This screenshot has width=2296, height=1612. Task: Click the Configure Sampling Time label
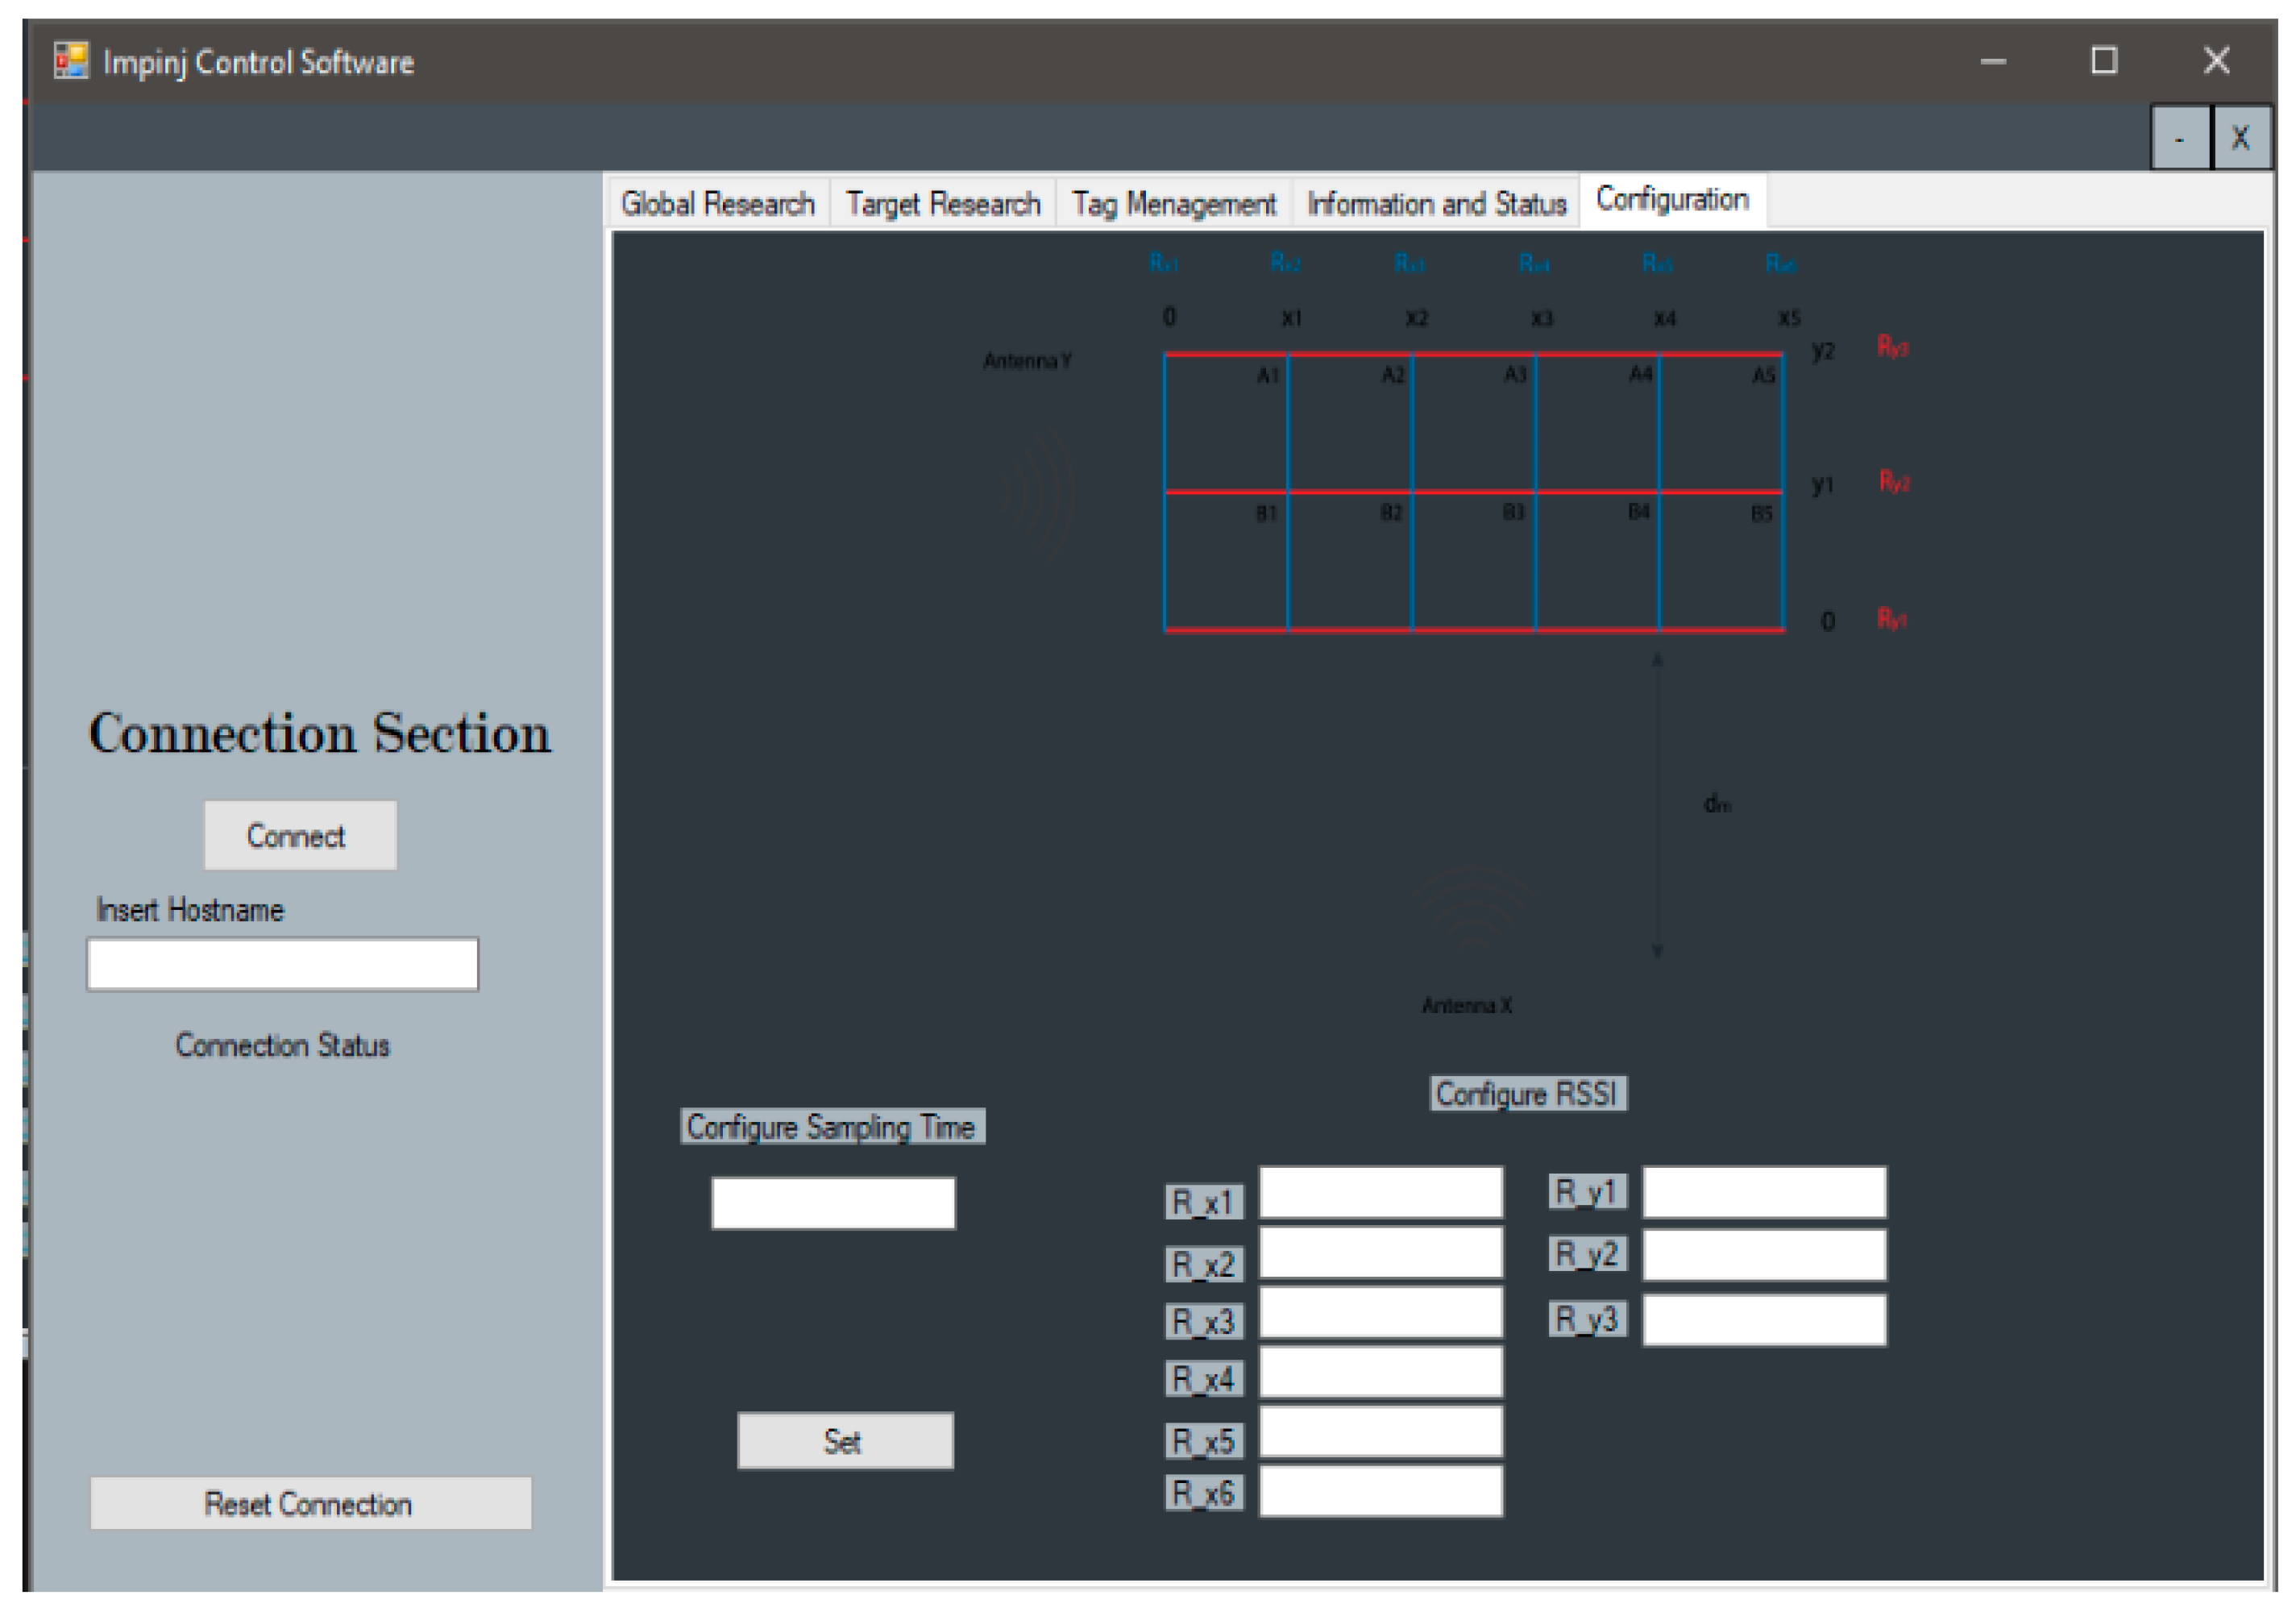pyautogui.click(x=832, y=1126)
